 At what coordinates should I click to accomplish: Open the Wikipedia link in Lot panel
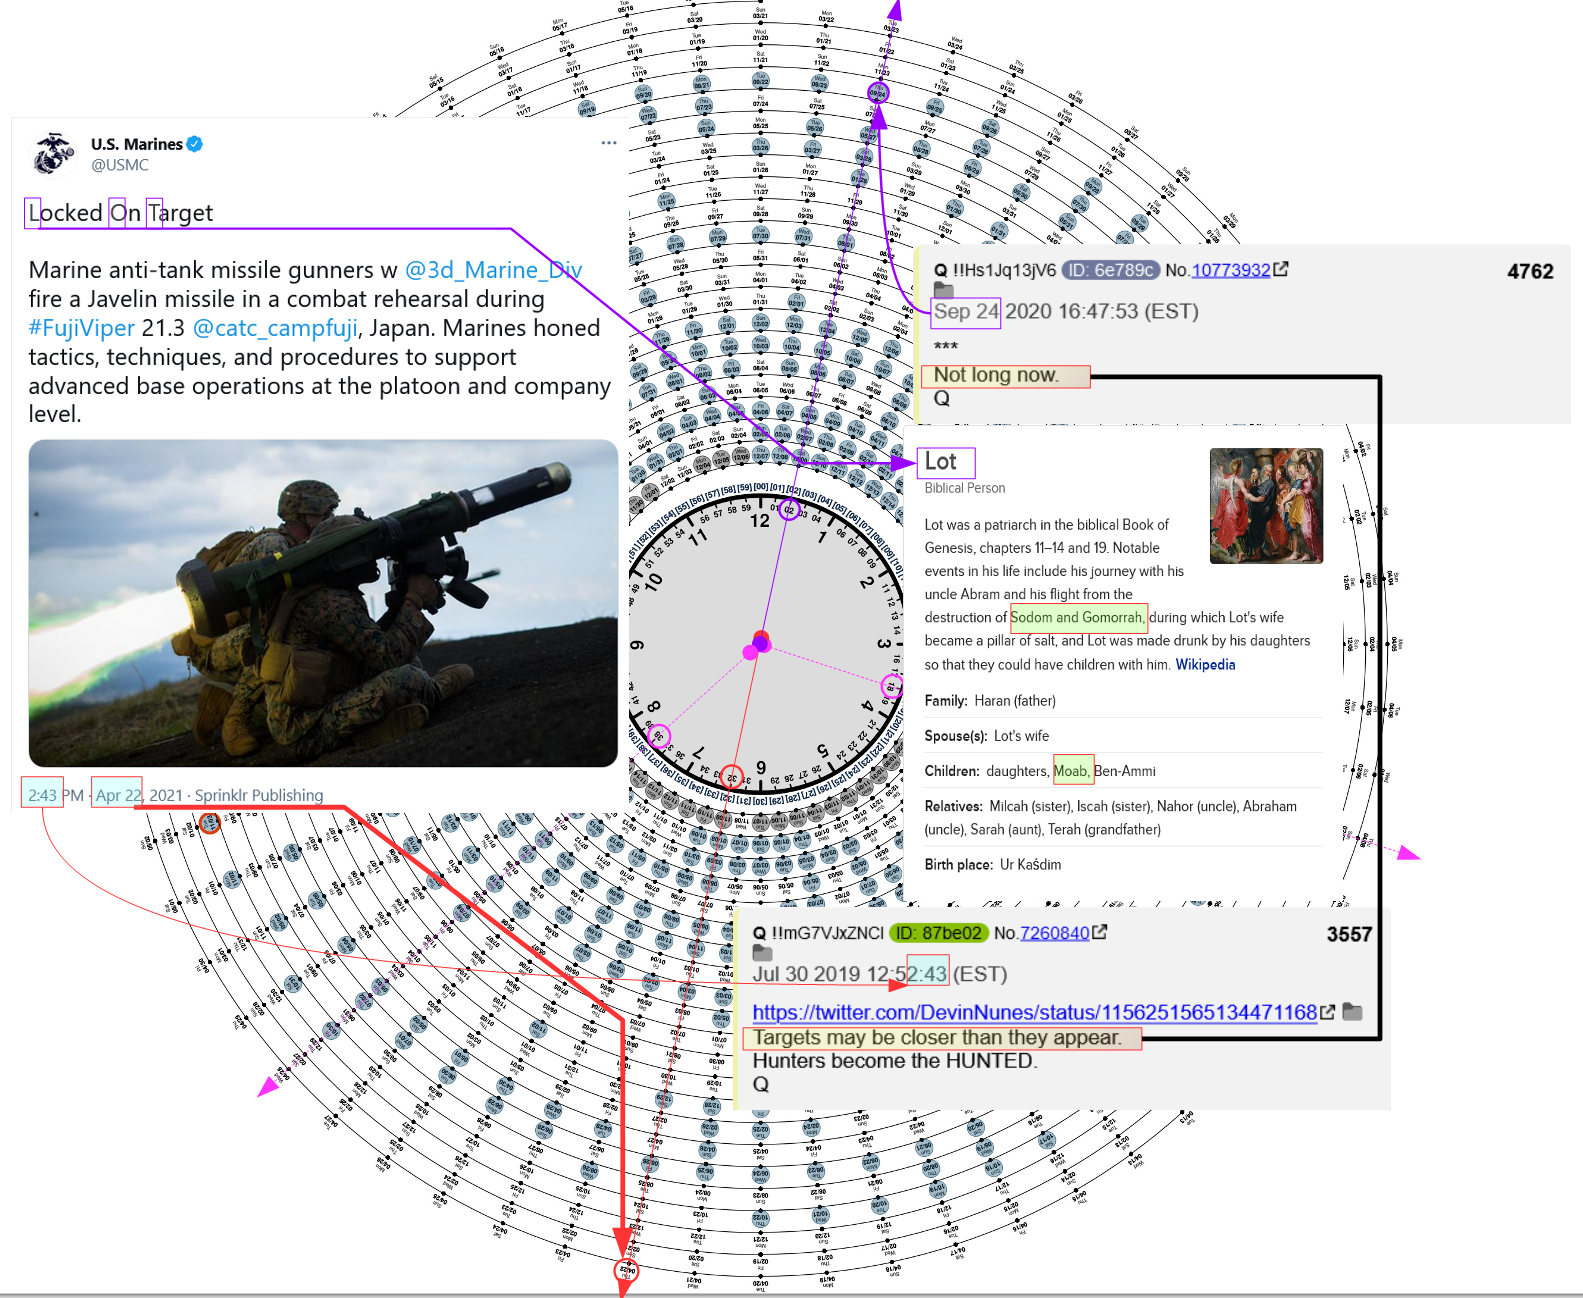tap(1205, 664)
